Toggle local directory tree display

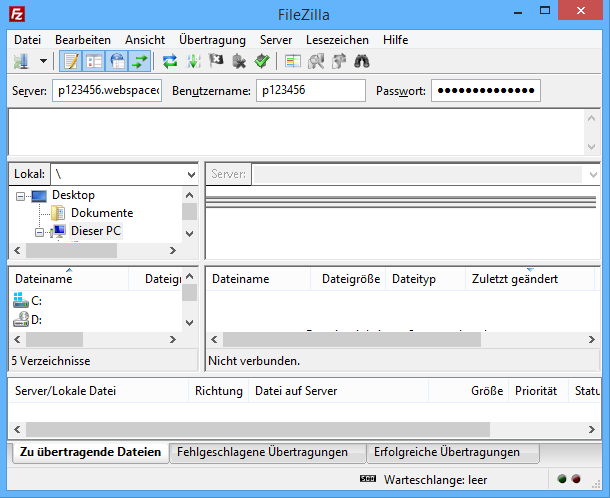click(x=94, y=61)
